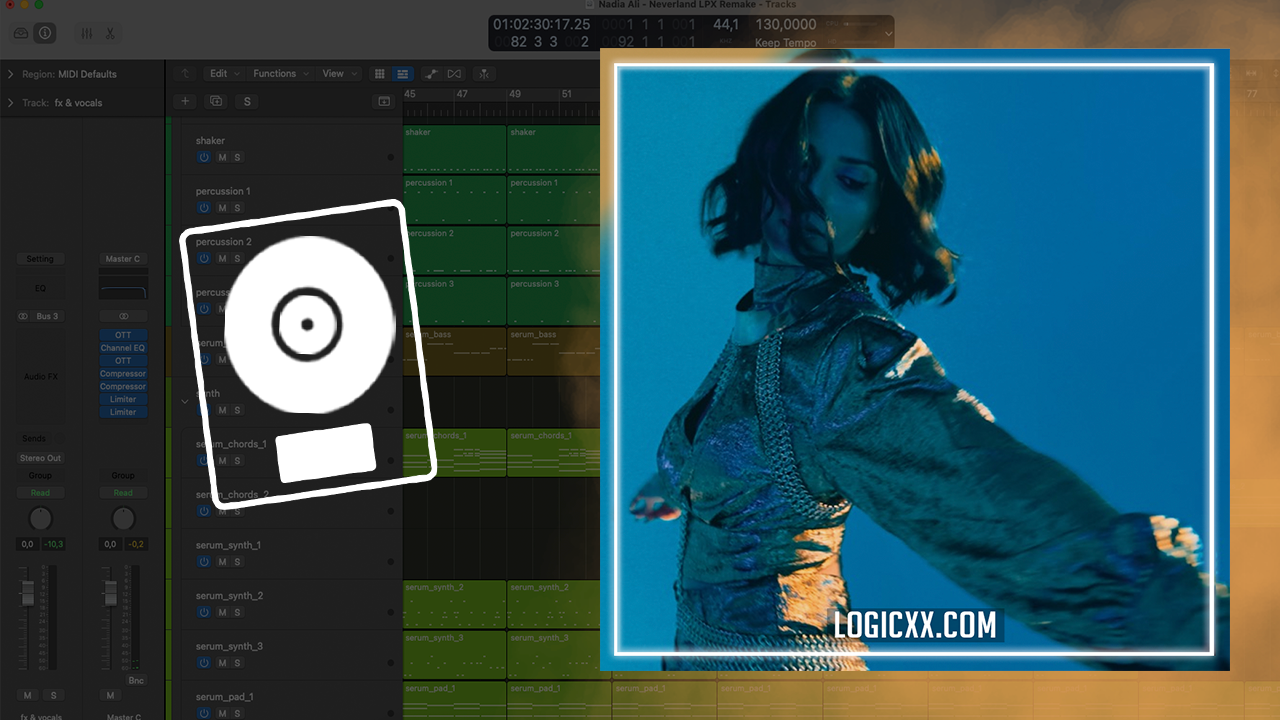The width and height of the screenshot is (1280, 720).
Task: Toggle power on serum_synth_2 track
Action: point(204,612)
